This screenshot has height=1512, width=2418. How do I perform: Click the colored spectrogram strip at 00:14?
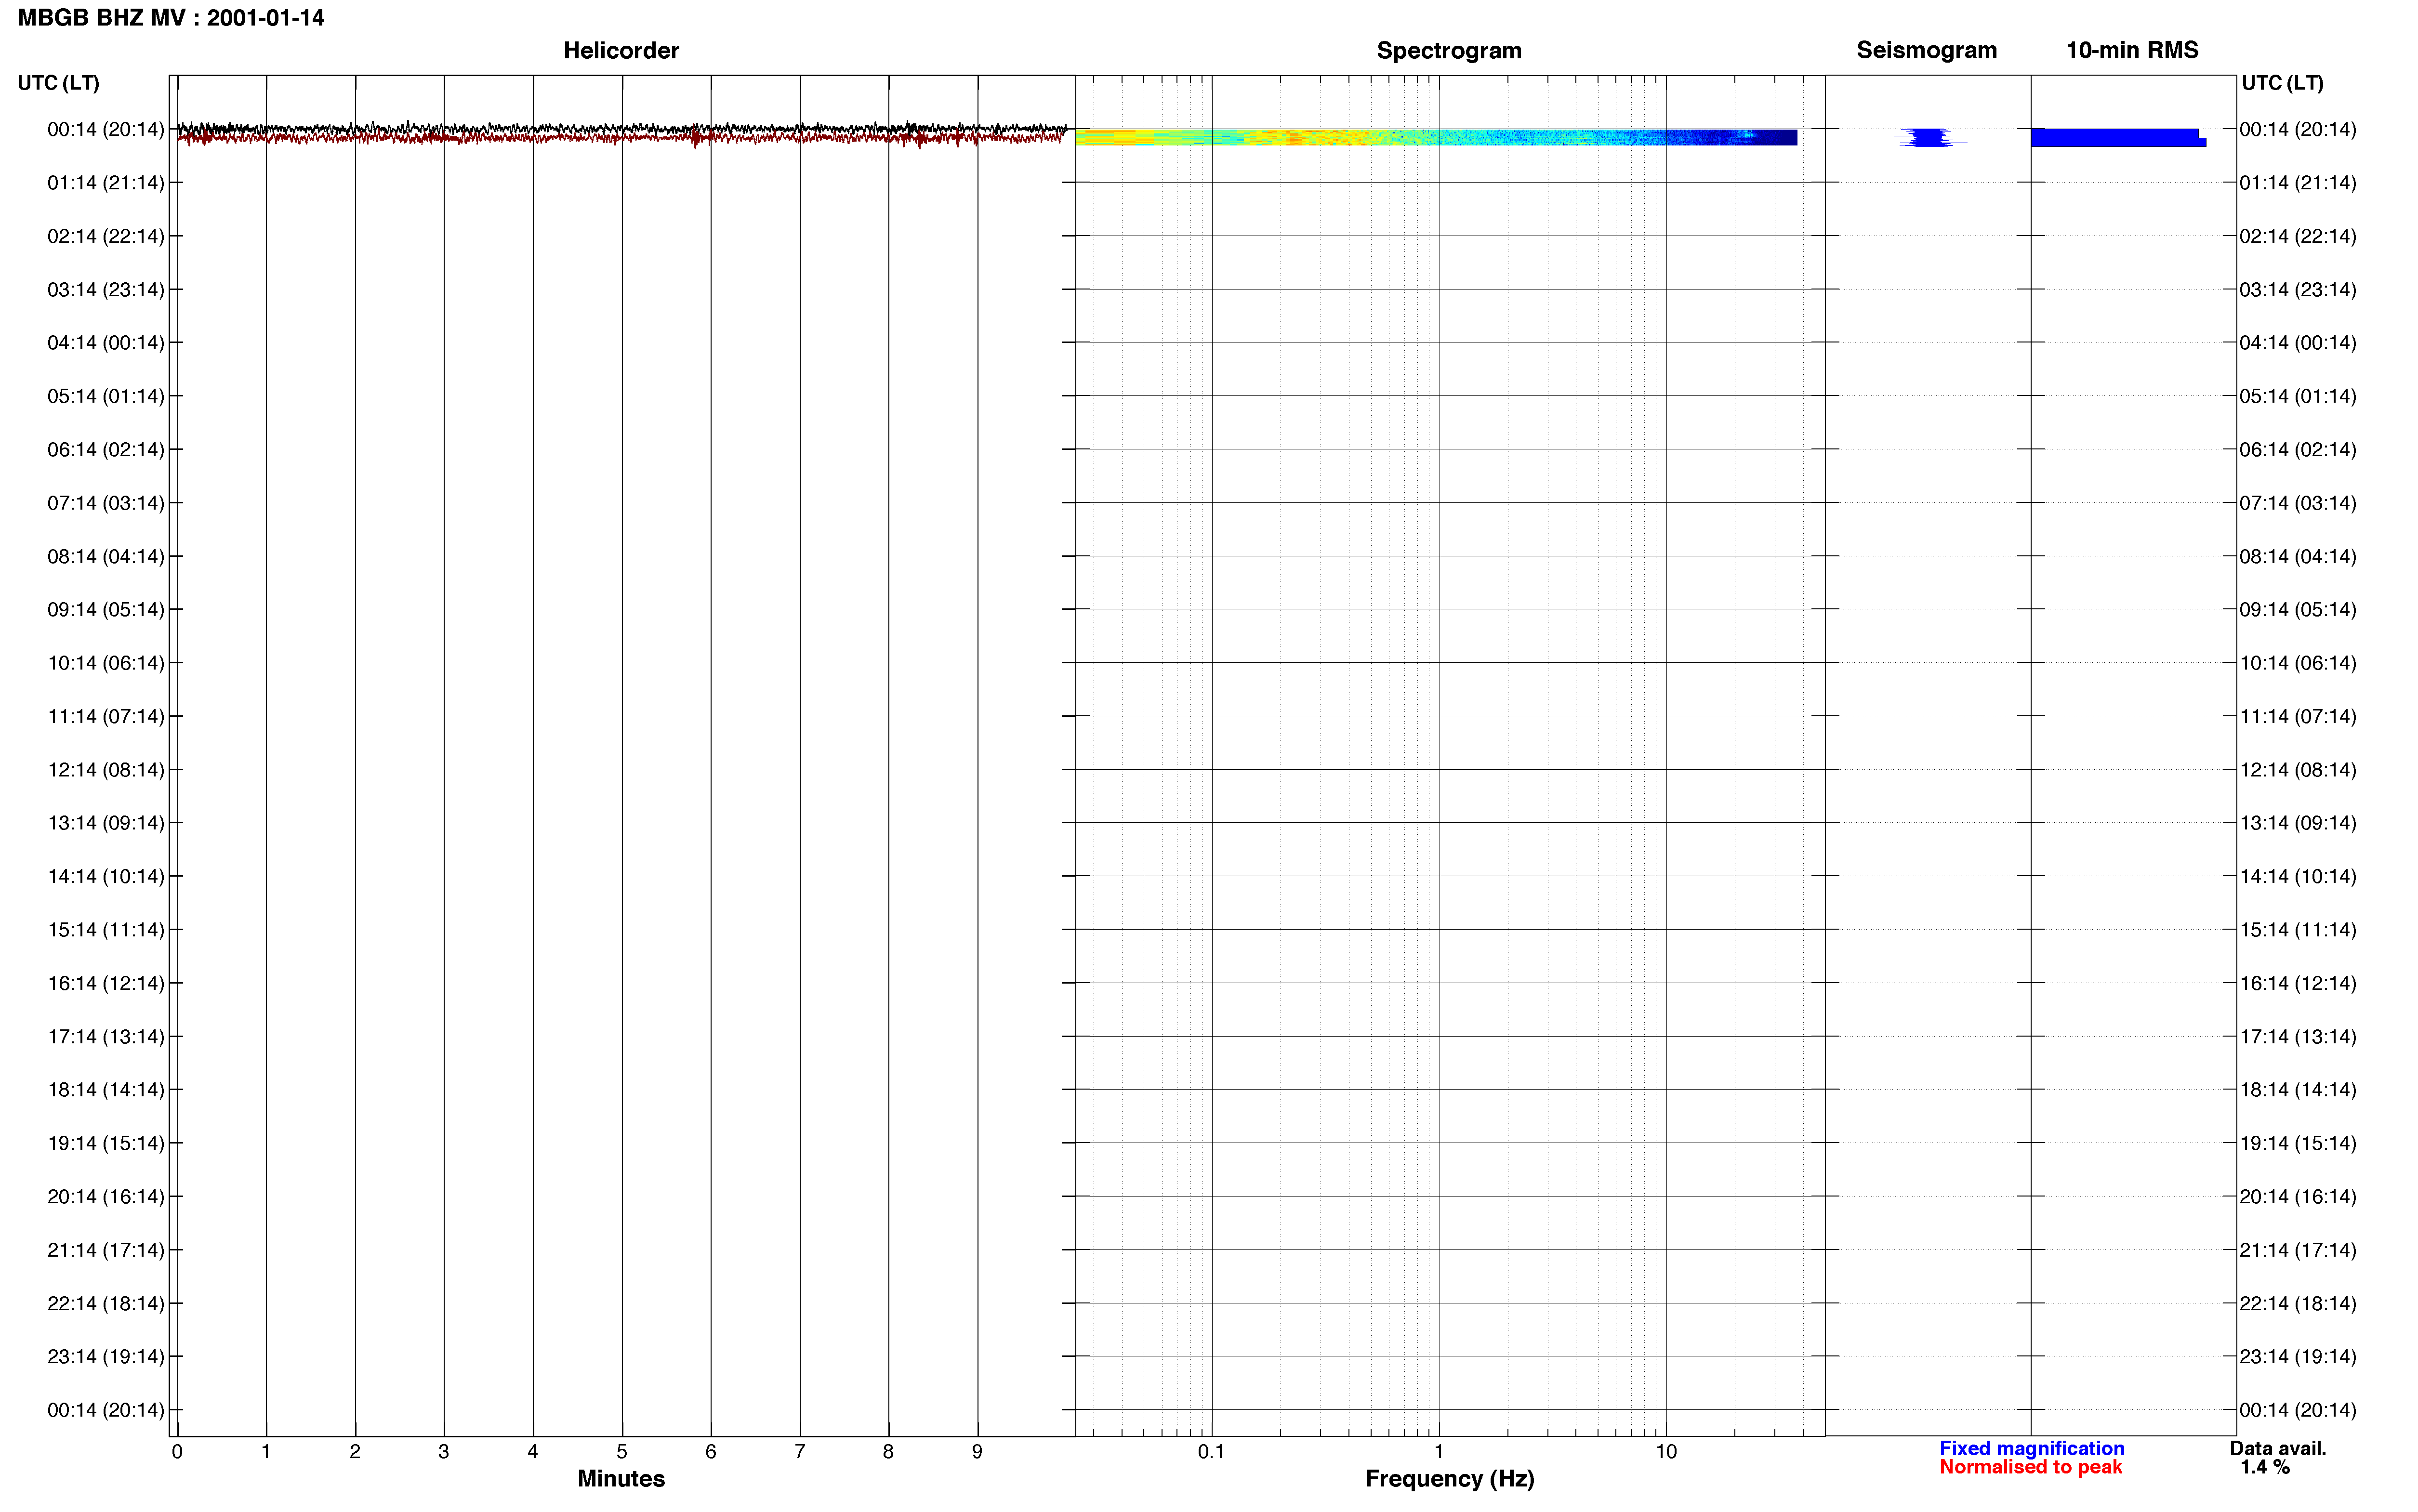pyautogui.click(x=1436, y=137)
